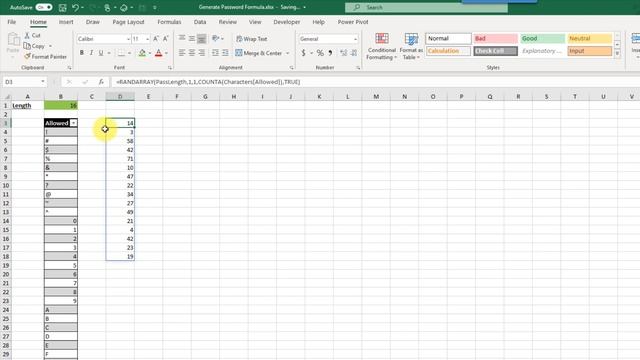Click the Select All corner button
This screenshot has height=360, width=640.
tap(7, 97)
